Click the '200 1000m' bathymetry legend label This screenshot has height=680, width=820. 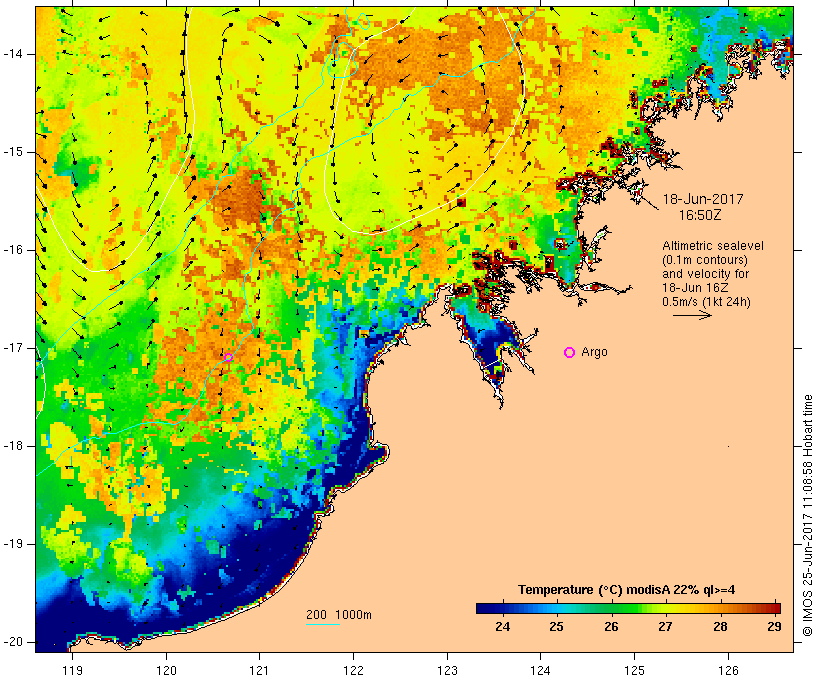click(339, 615)
